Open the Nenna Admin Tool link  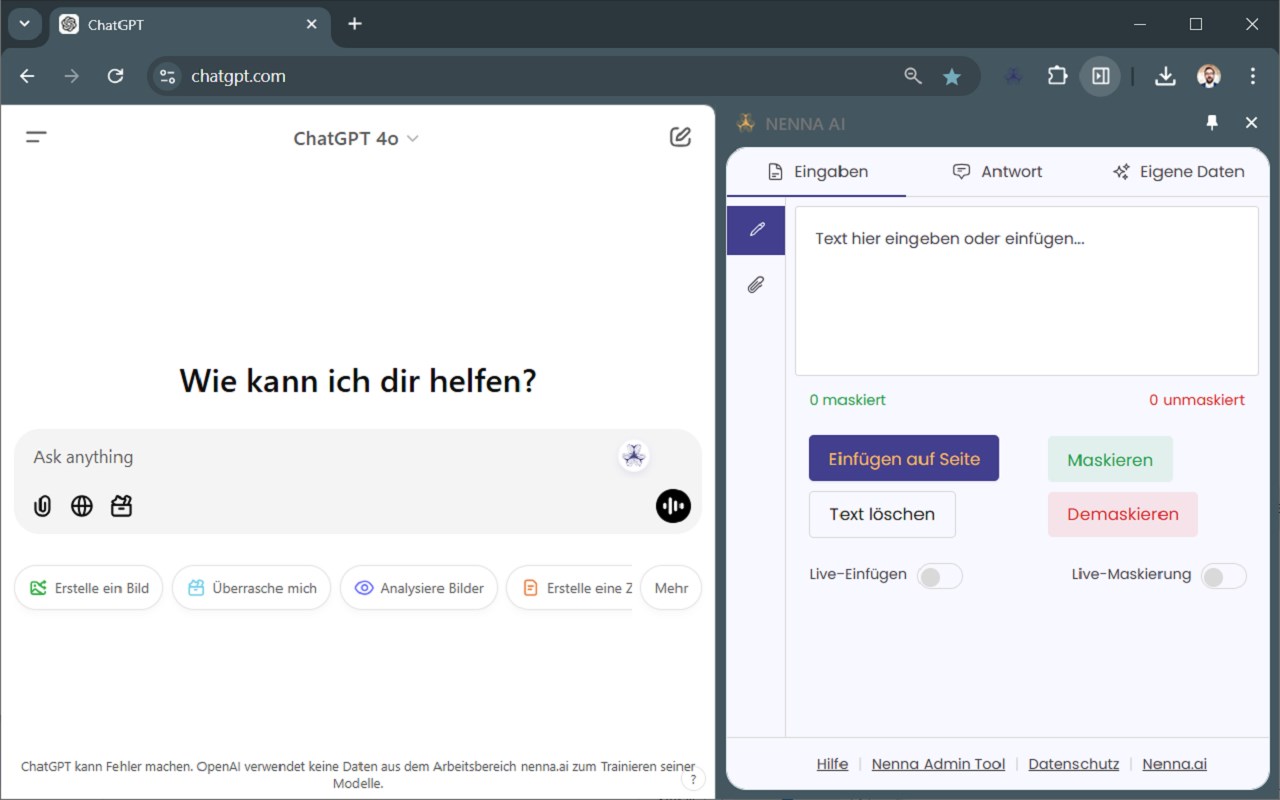[938, 764]
